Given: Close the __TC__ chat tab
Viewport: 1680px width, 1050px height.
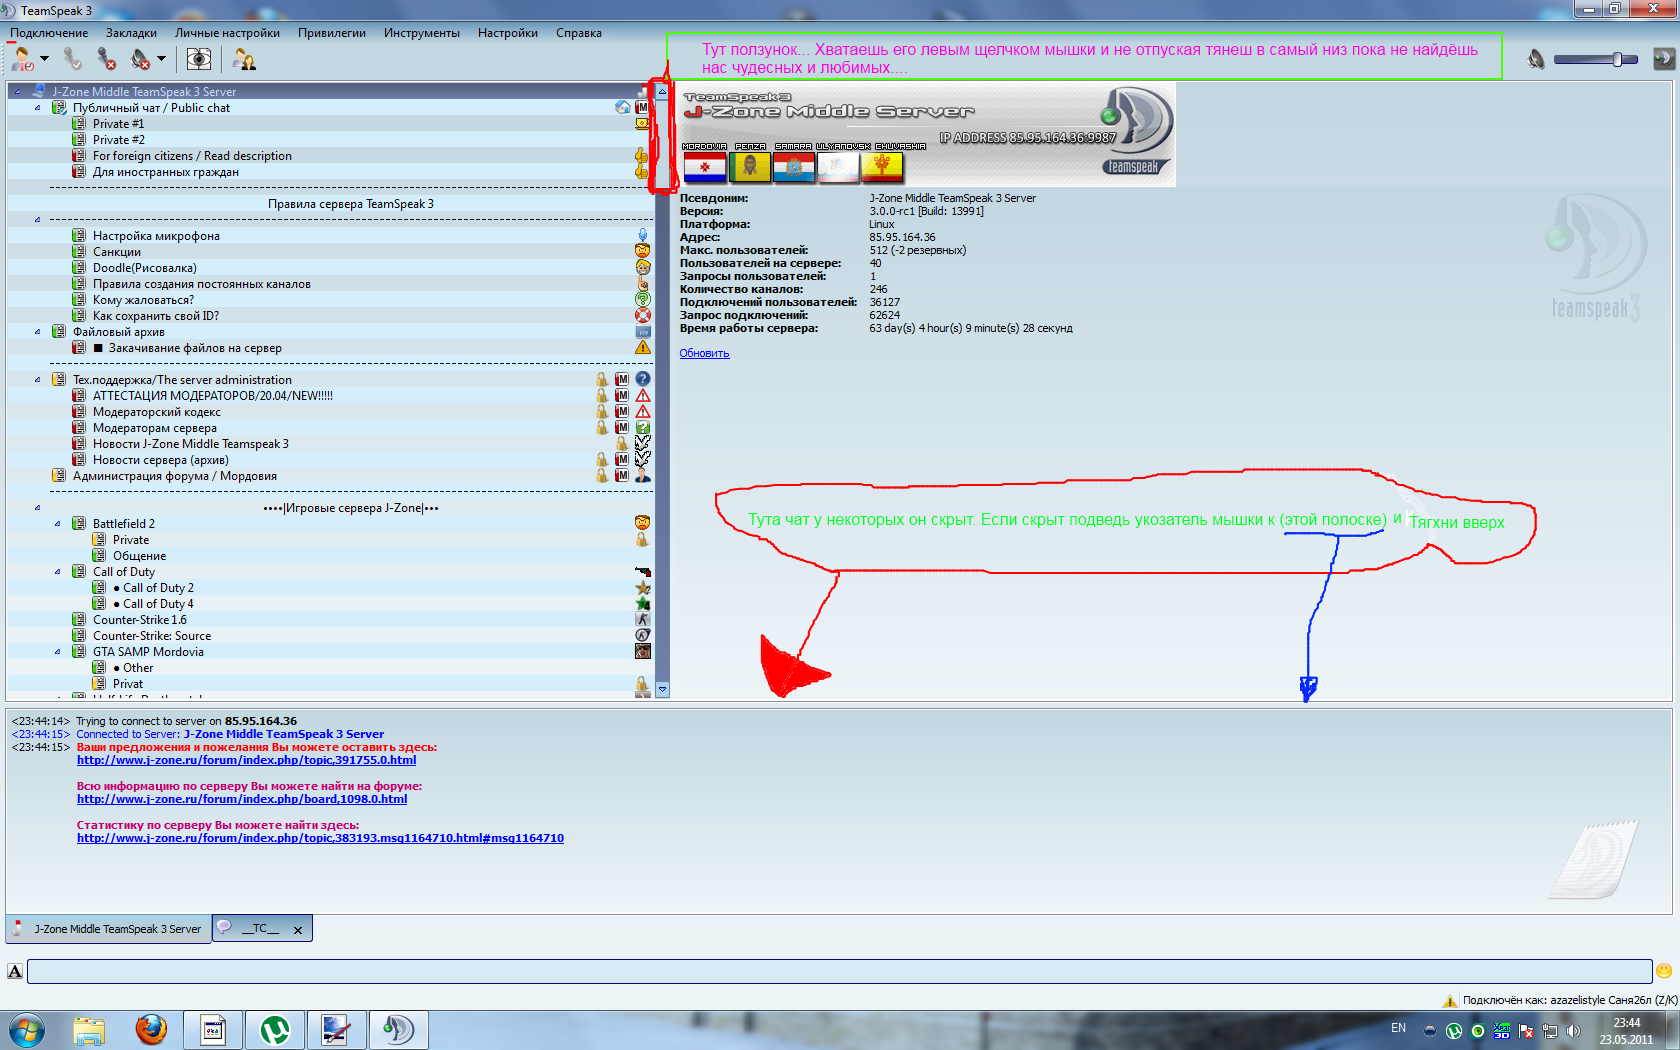Looking at the screenshot, I should pyautogui.click(x=298, y=930).
